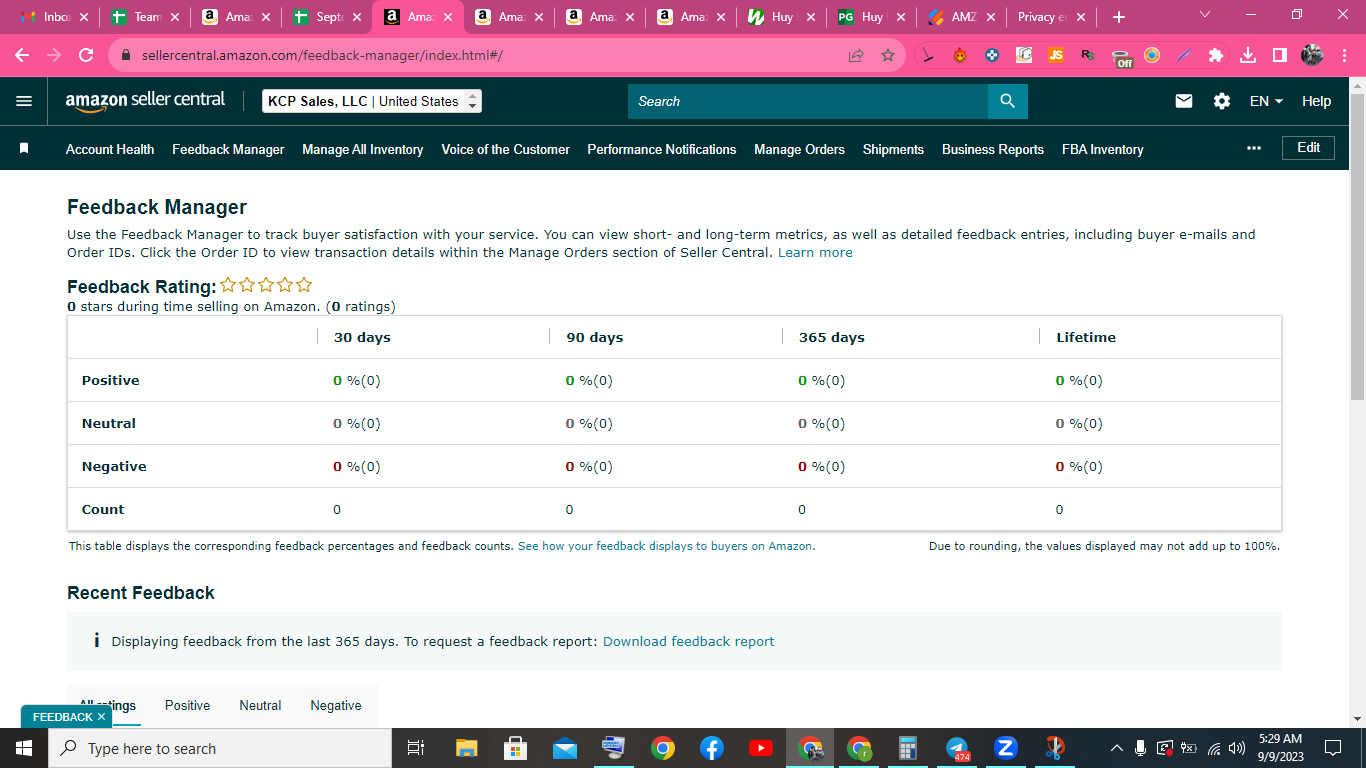
Task: Click the Seller Central search field
Action: (x=808, y=101)
